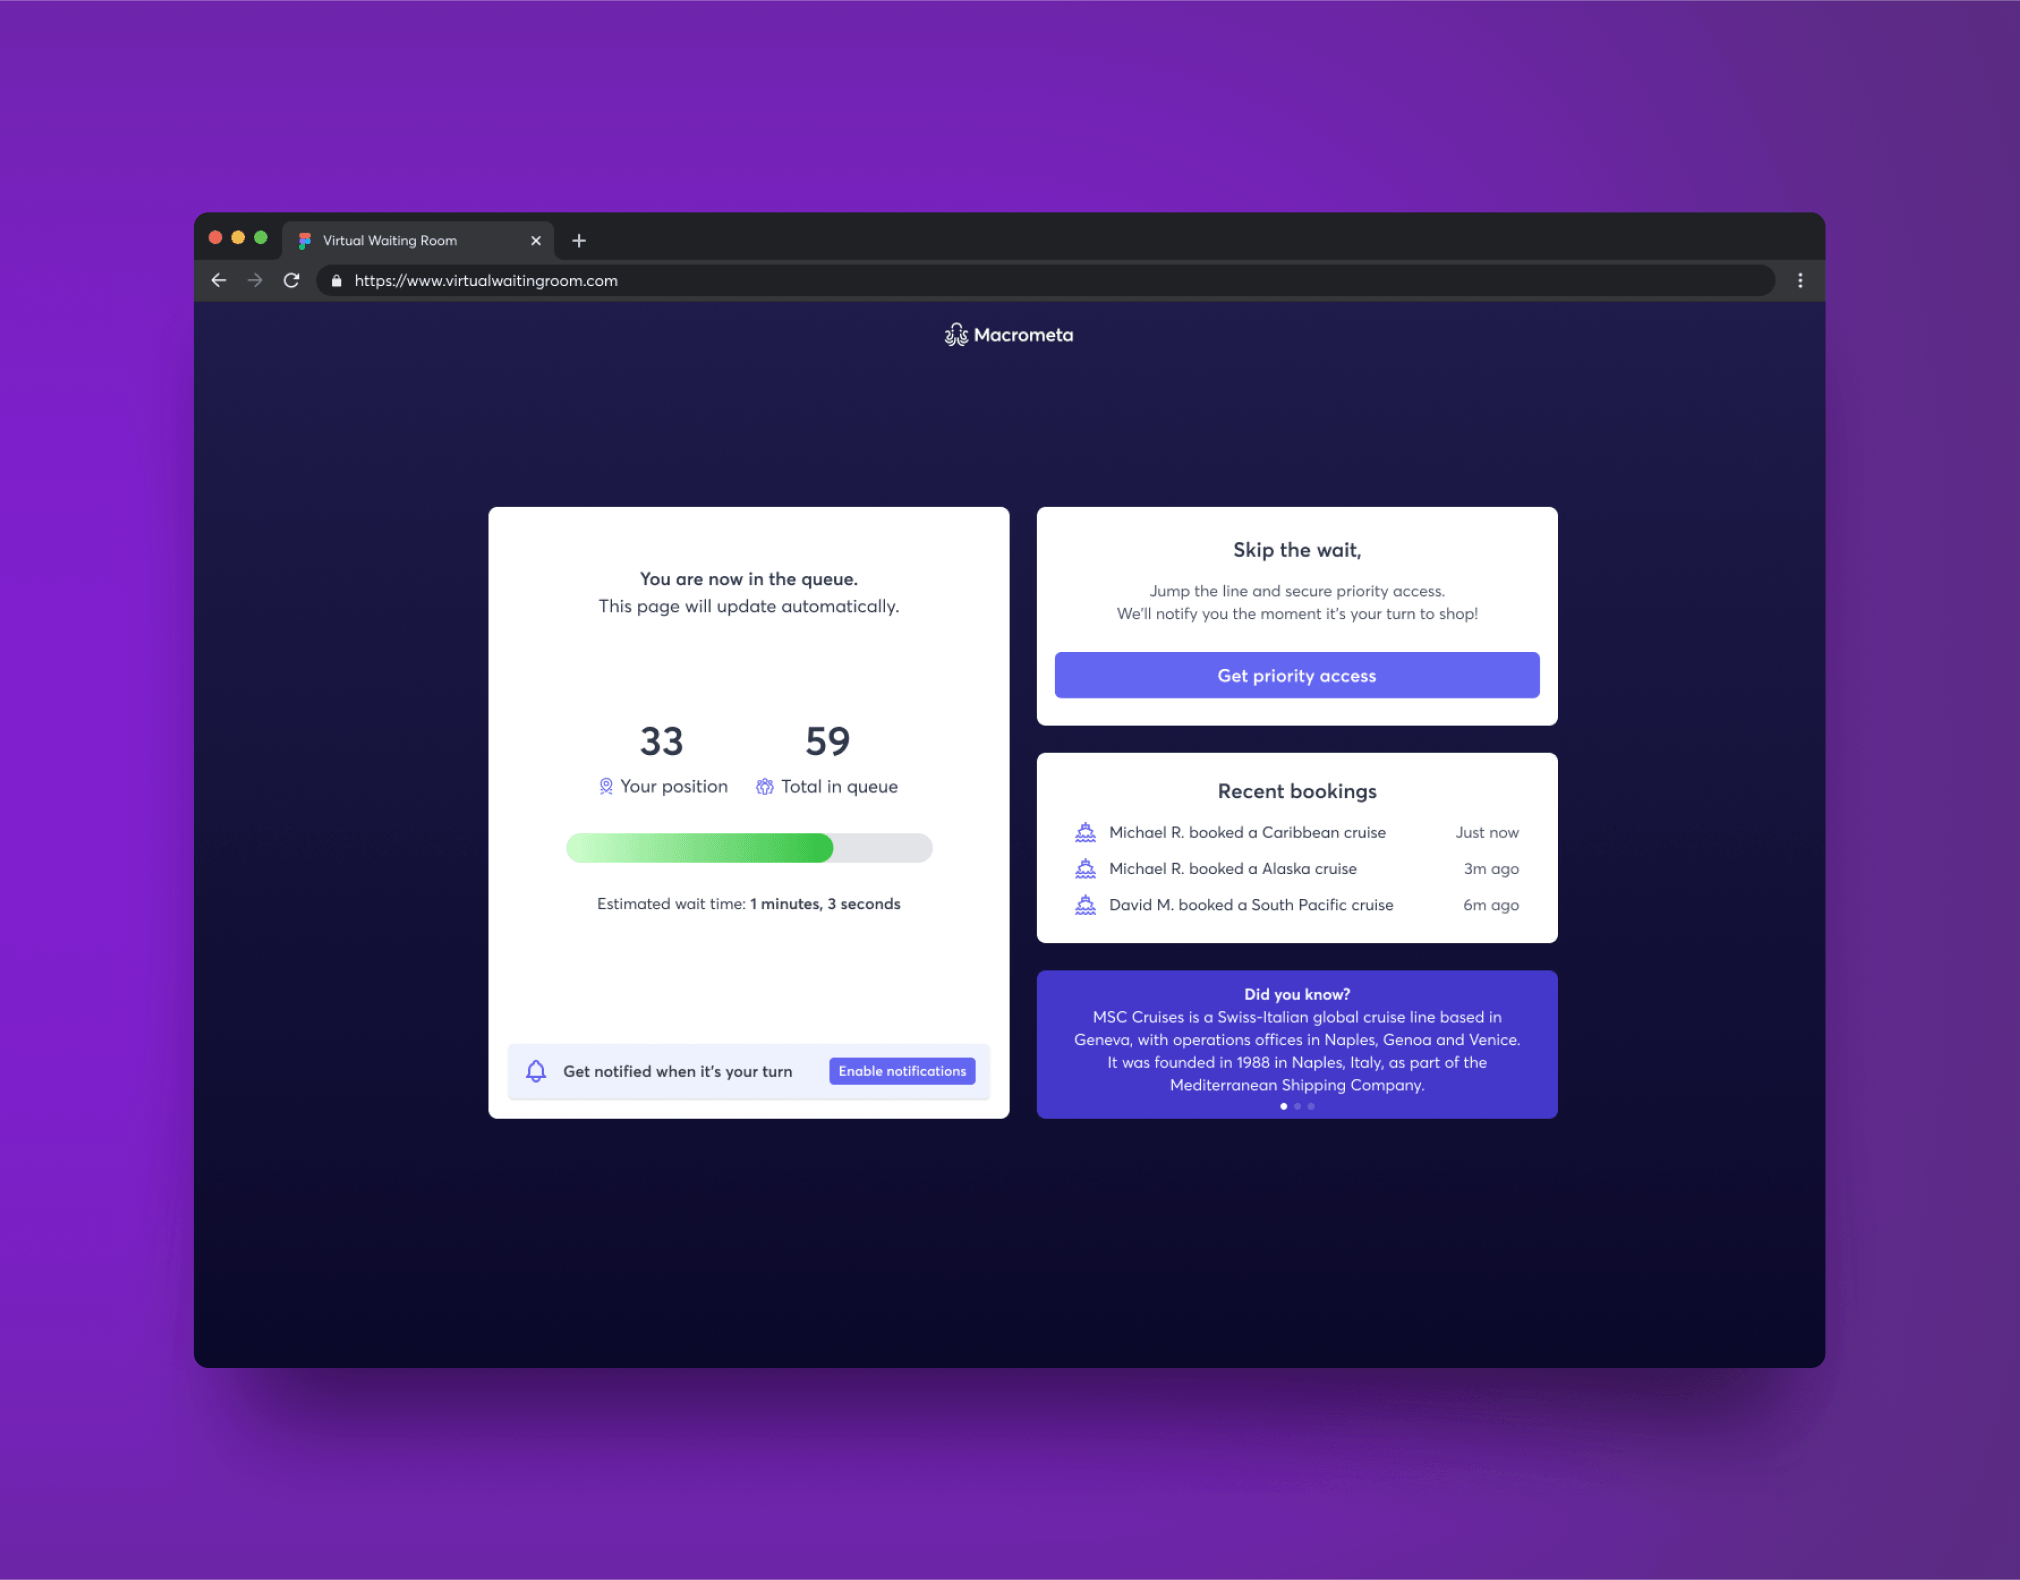Click the Macrometa logo

(1008, 335)
